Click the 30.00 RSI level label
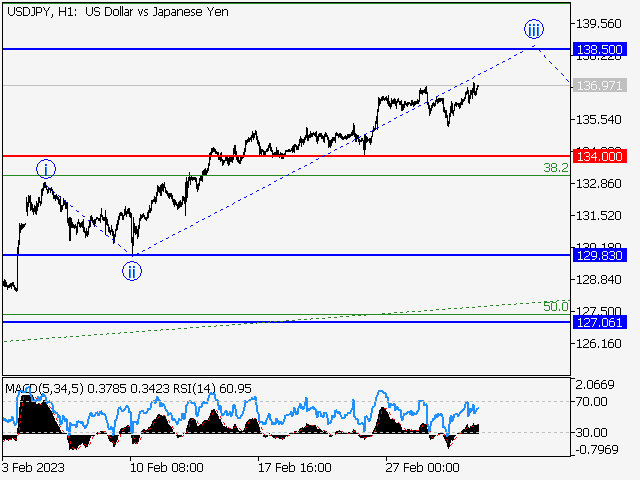The image size is (640, 480). pyautogui.click(x=591, y=432)
